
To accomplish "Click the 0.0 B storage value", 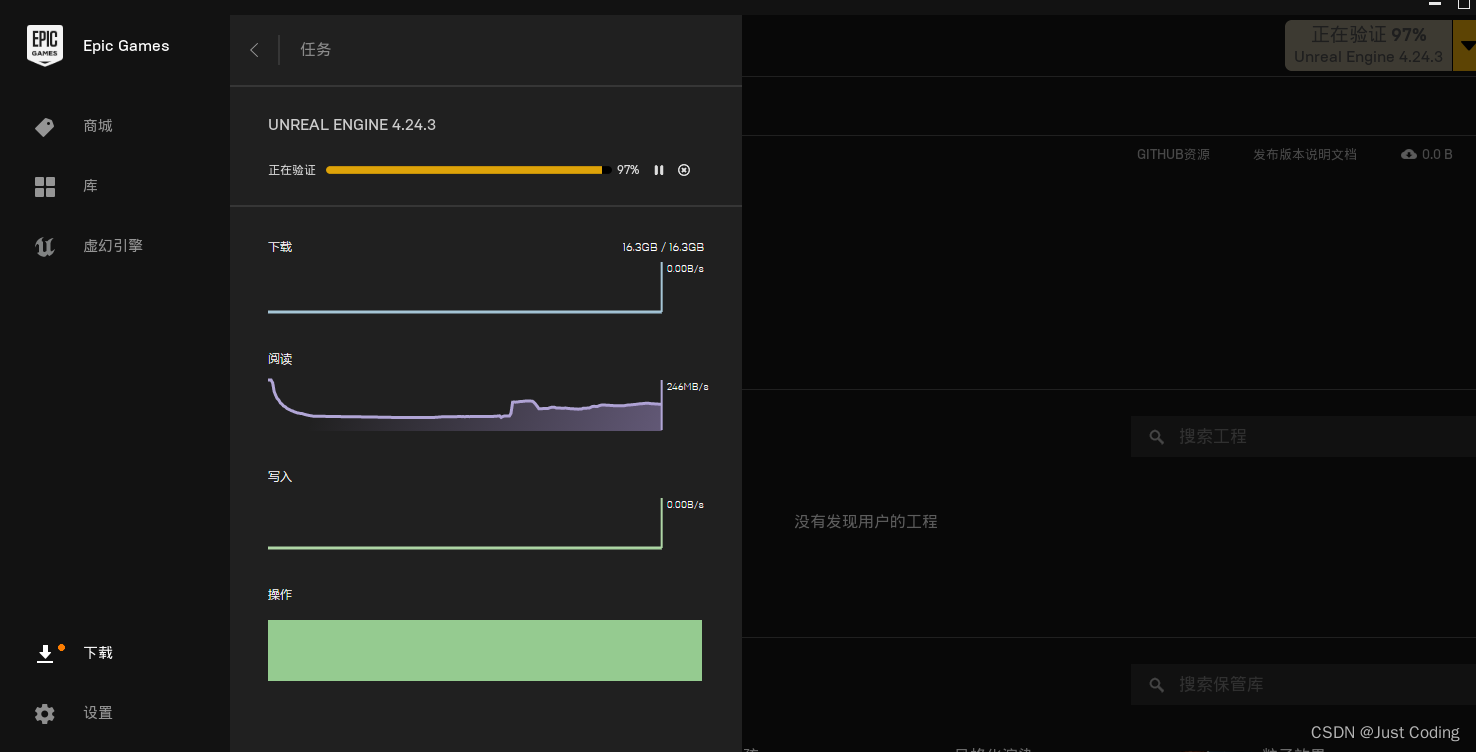I will pos(1437,155).
